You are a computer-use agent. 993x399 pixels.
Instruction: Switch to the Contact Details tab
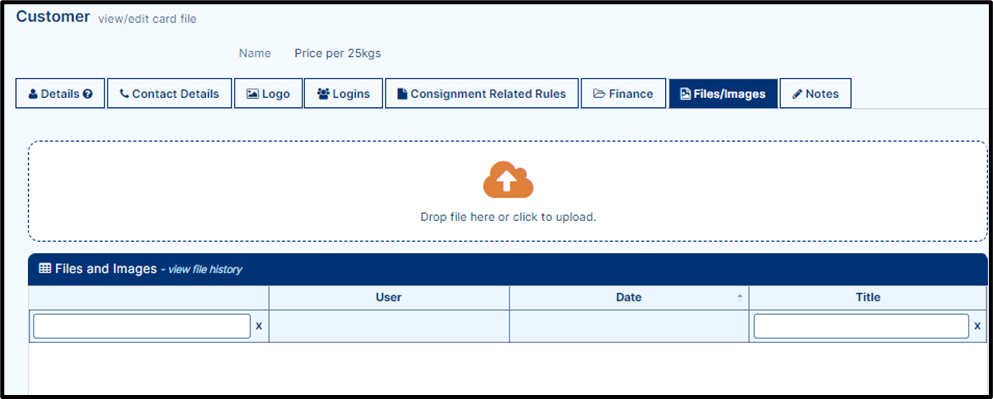coord(169,94)
